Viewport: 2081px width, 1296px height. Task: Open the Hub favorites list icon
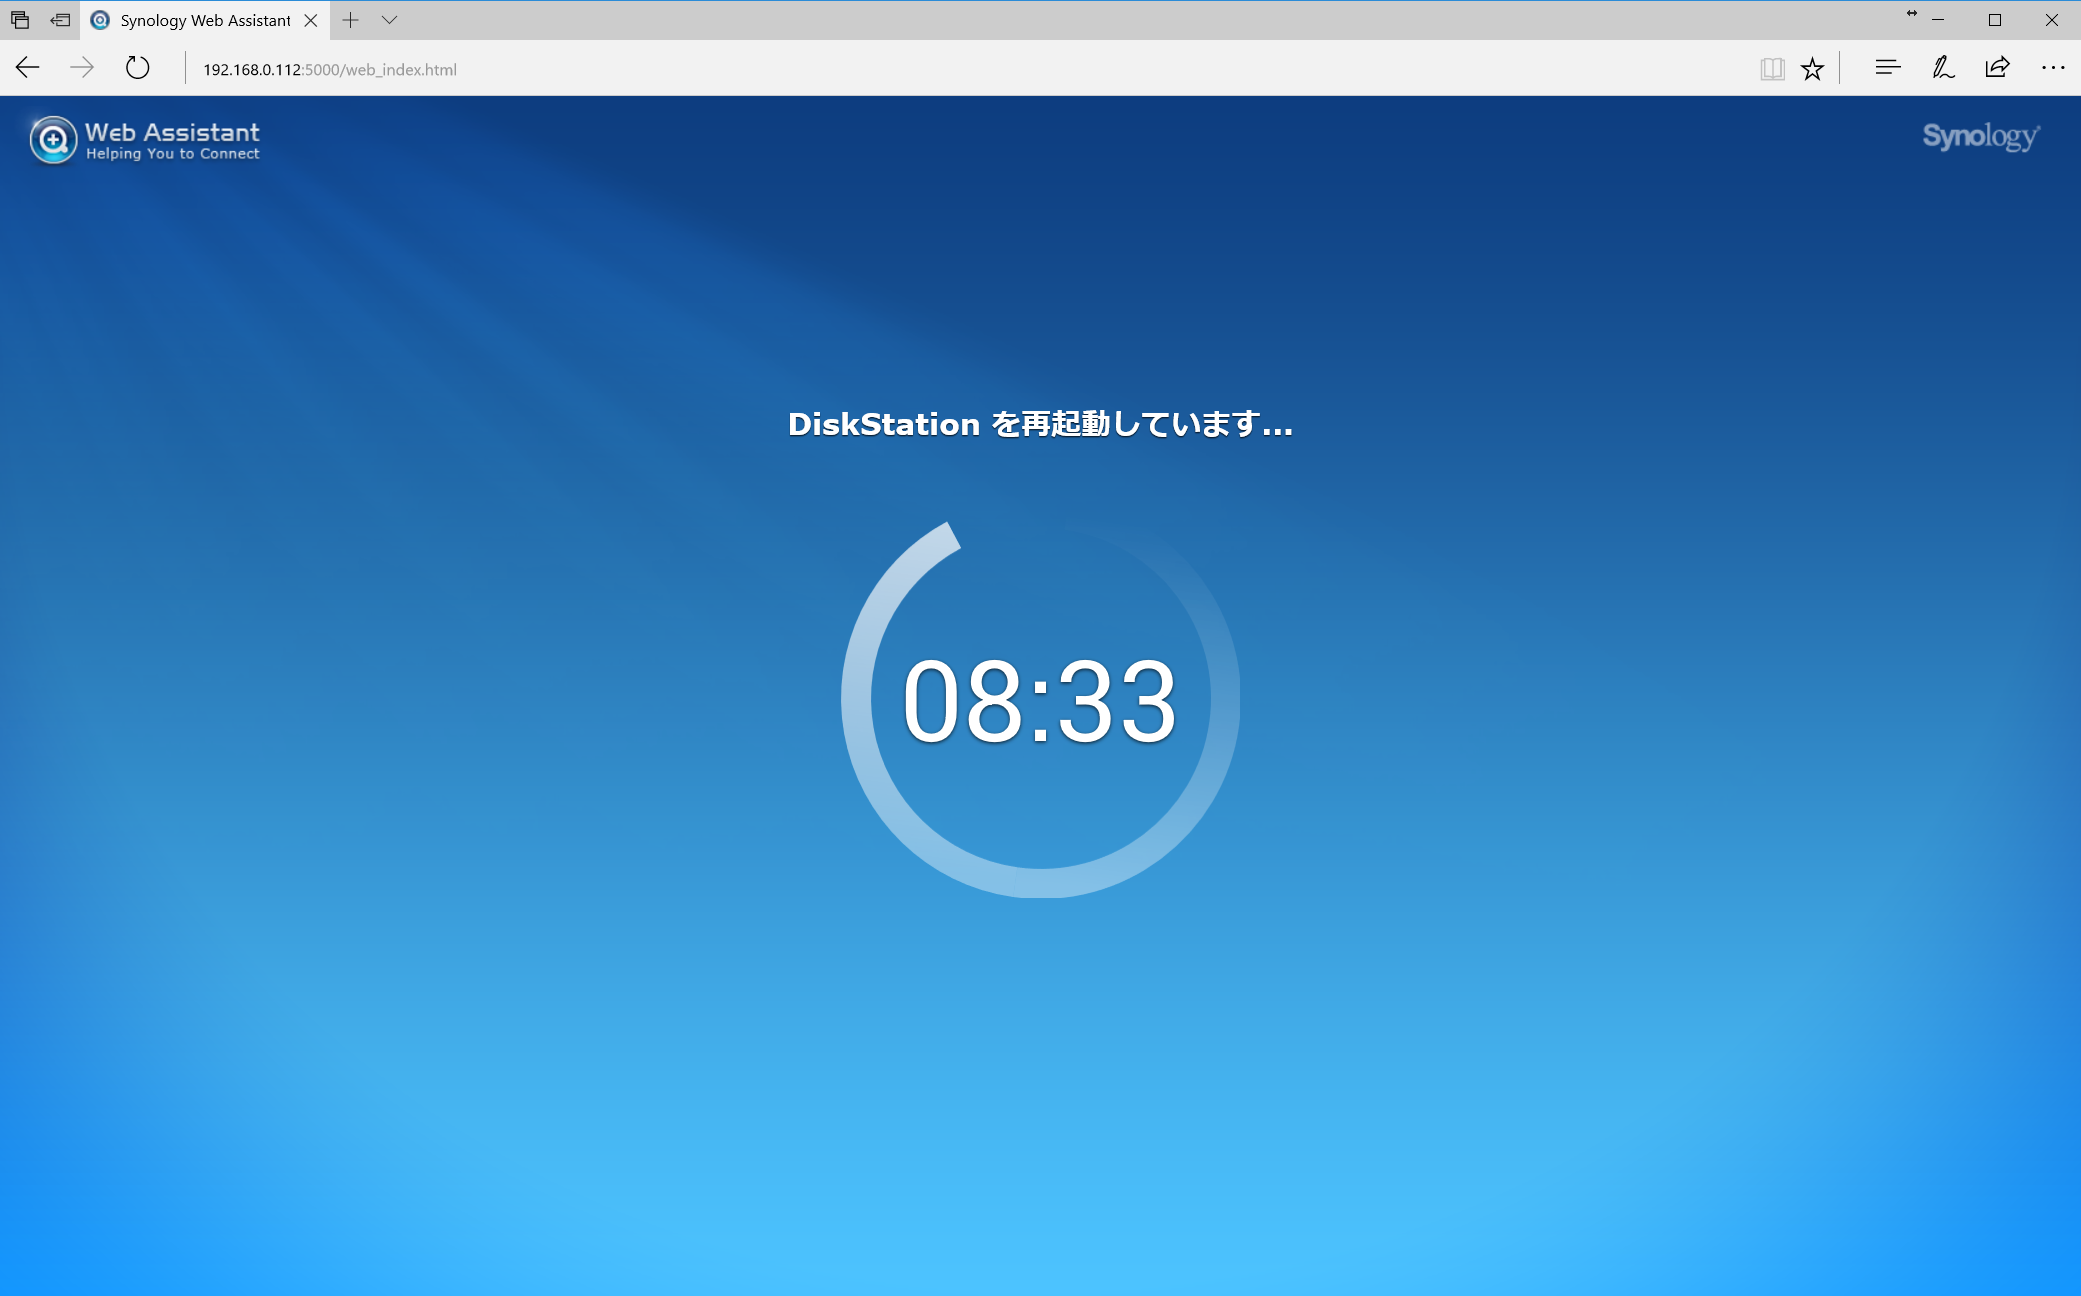coord(1887,68)
